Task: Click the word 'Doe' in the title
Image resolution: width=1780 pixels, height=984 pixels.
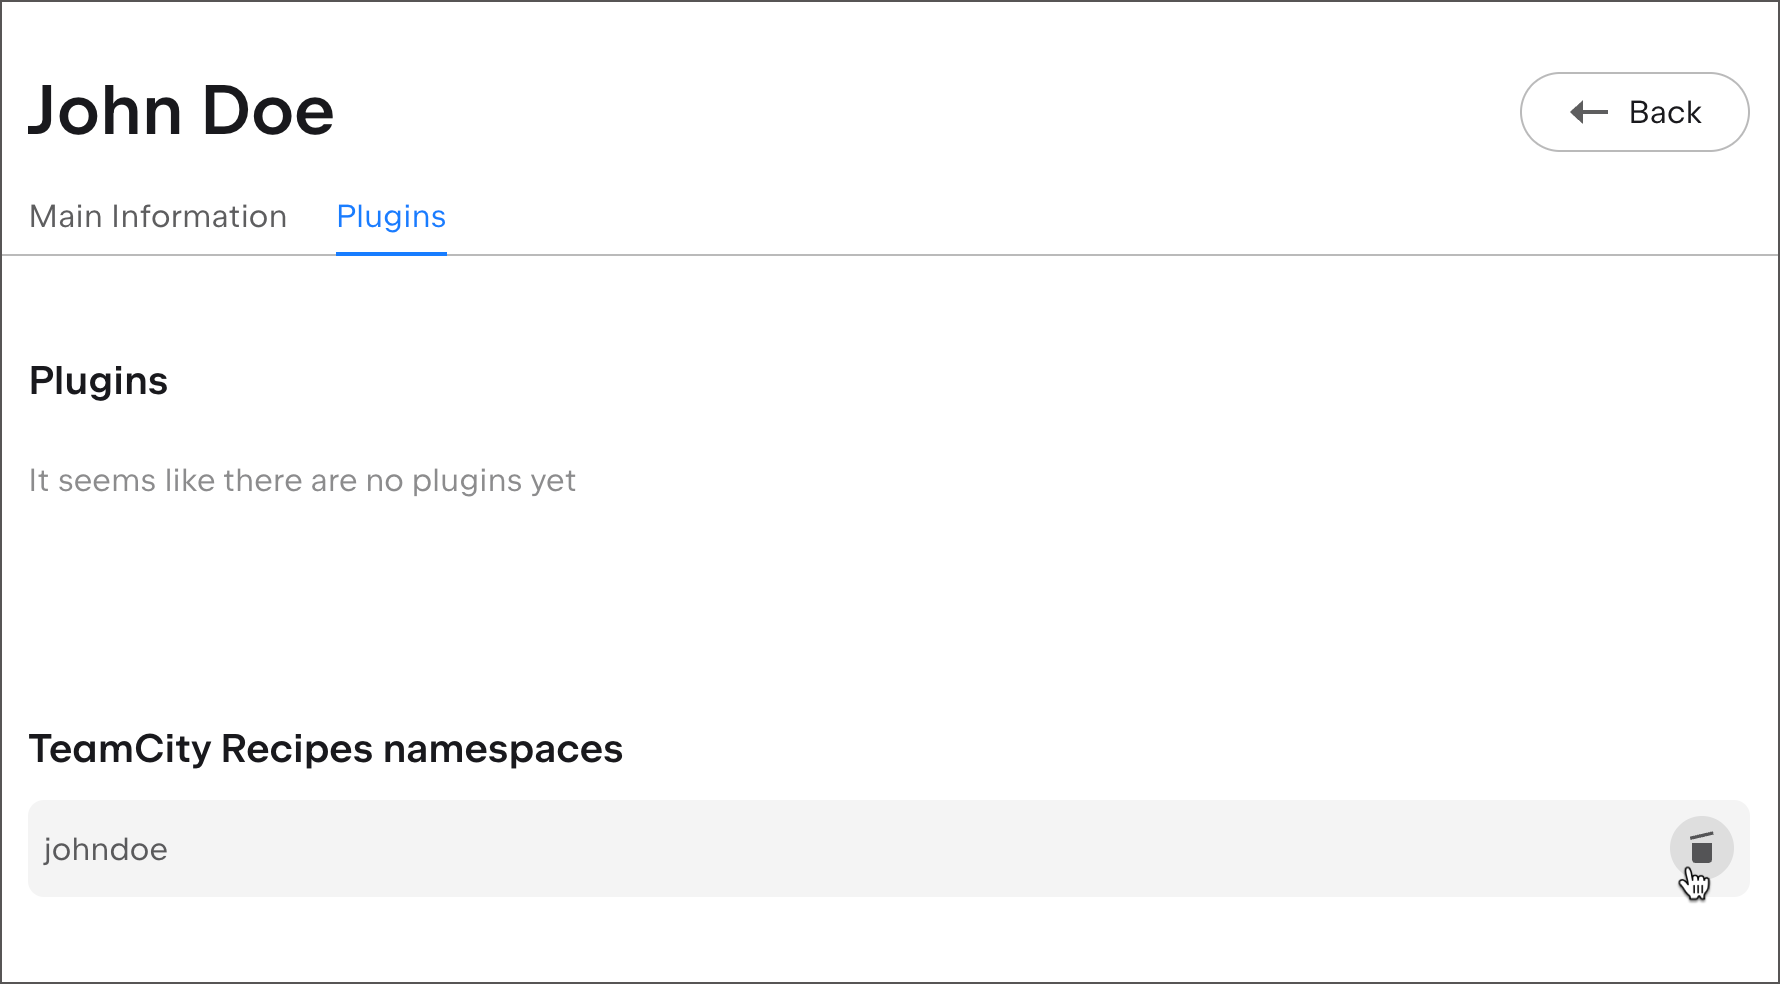Action: pos(267,110)
